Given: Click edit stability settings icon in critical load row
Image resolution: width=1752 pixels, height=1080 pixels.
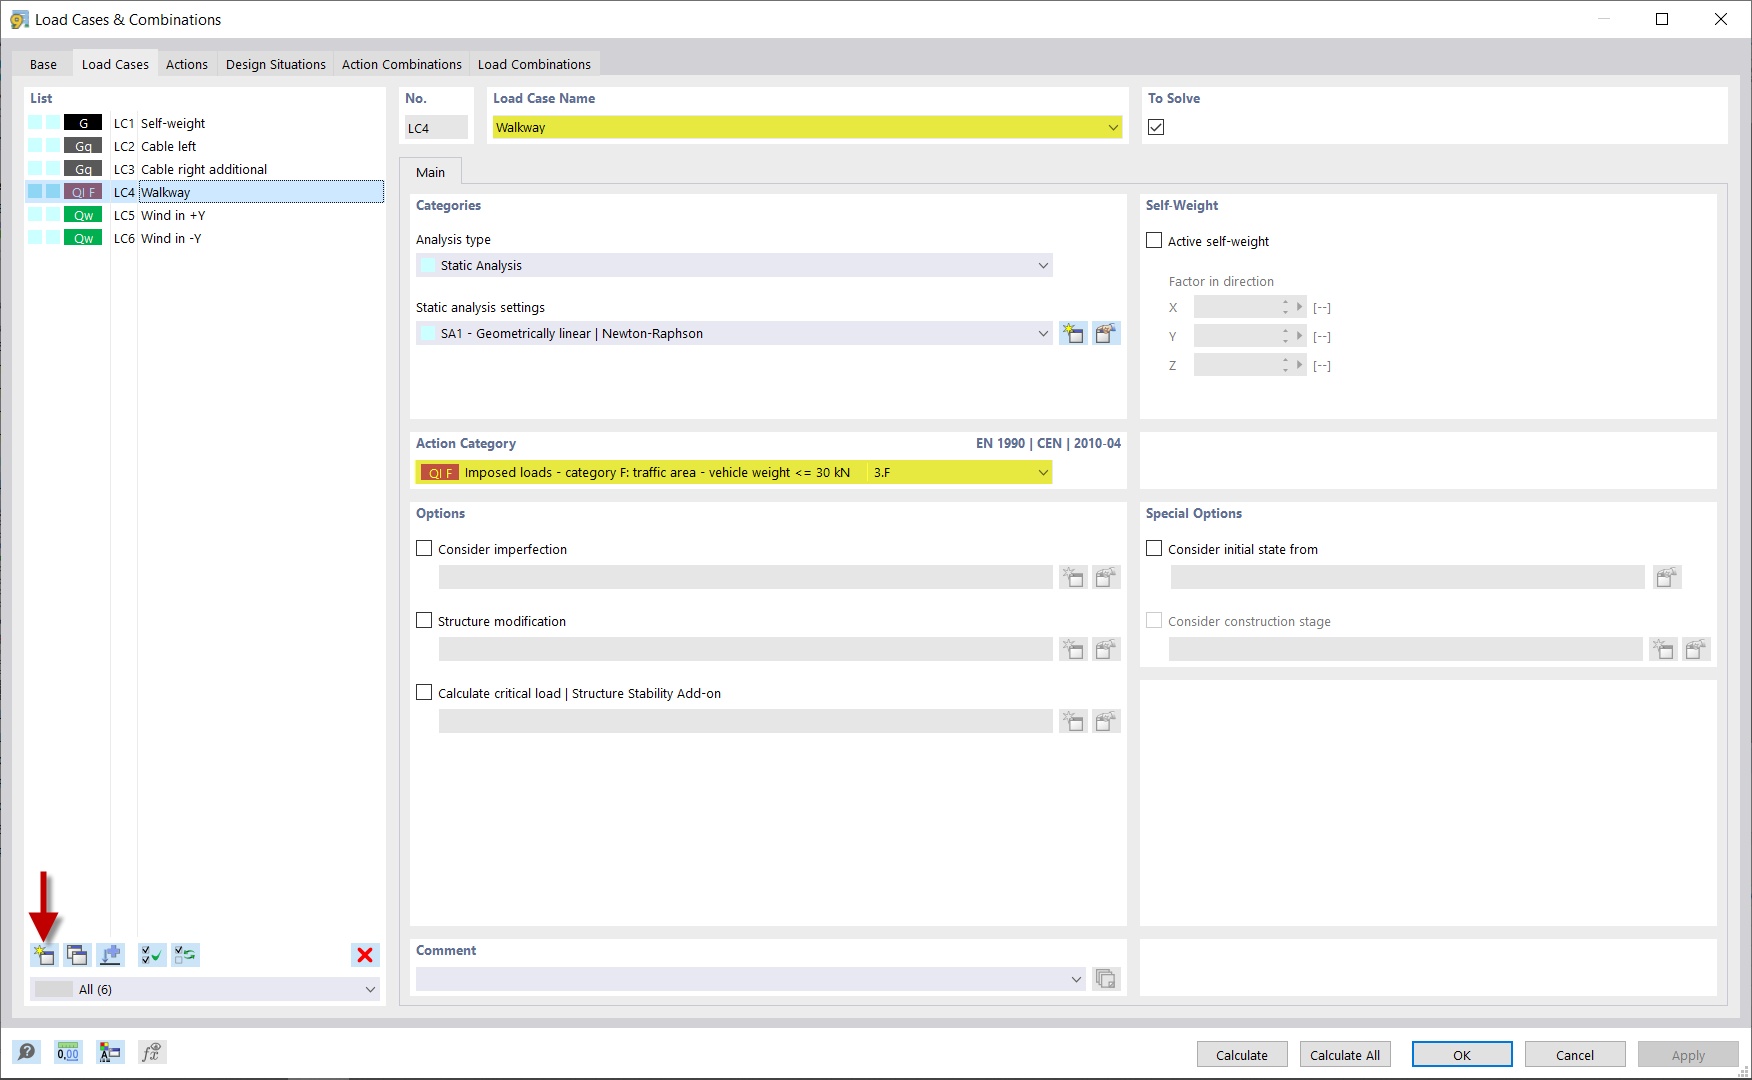Looking at the screenshot, I should [x=1106, y=721].
